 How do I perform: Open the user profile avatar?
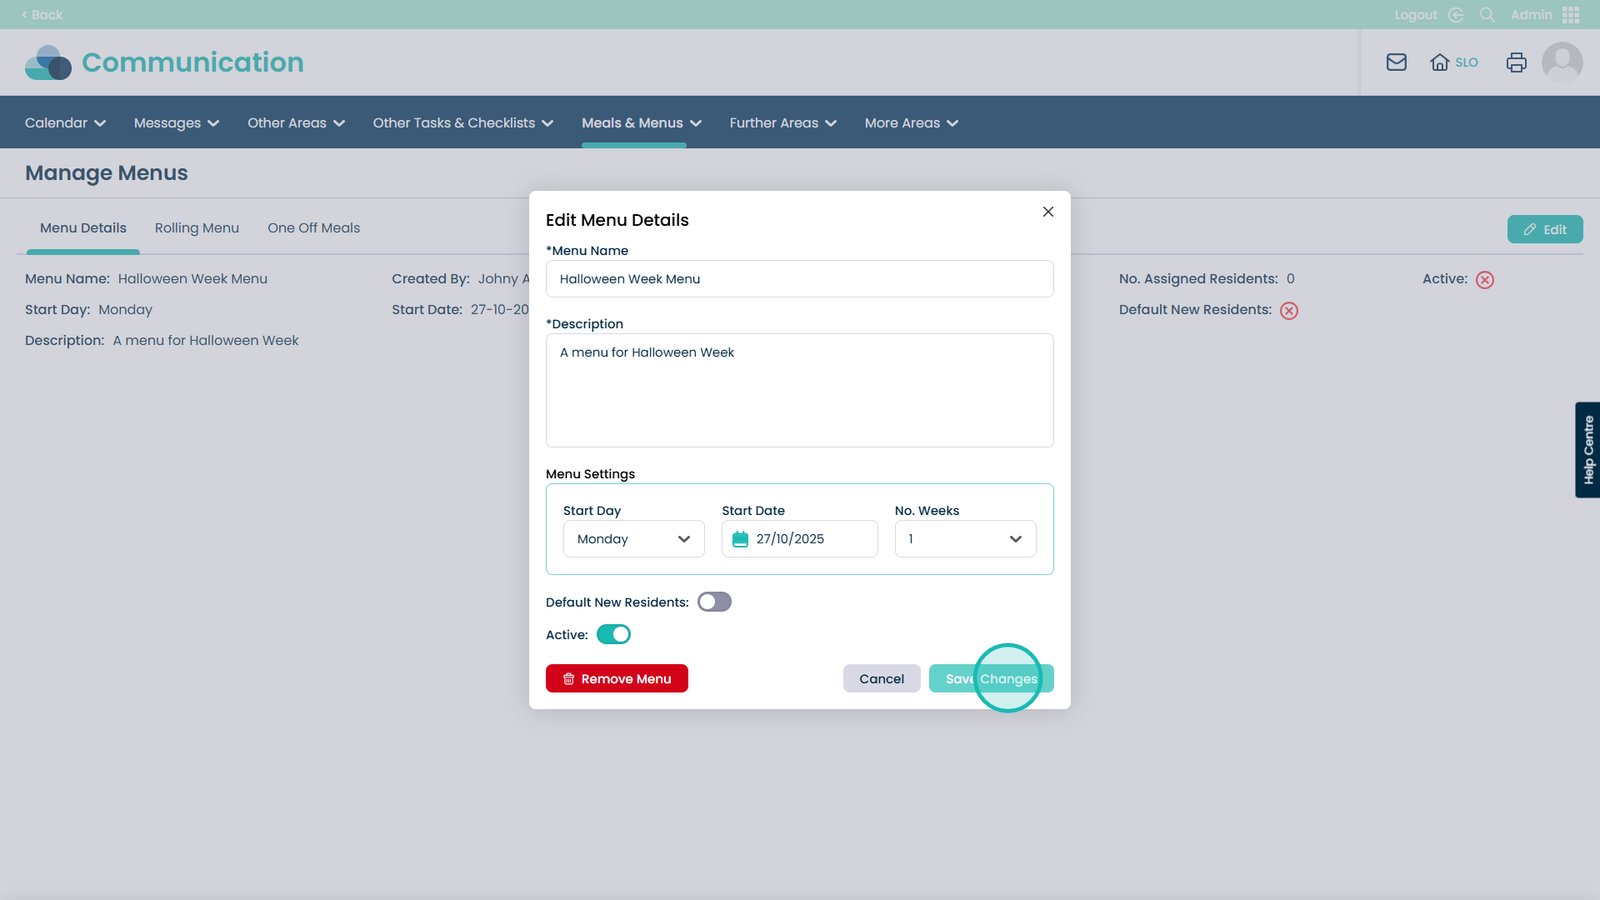[1561, 62]
